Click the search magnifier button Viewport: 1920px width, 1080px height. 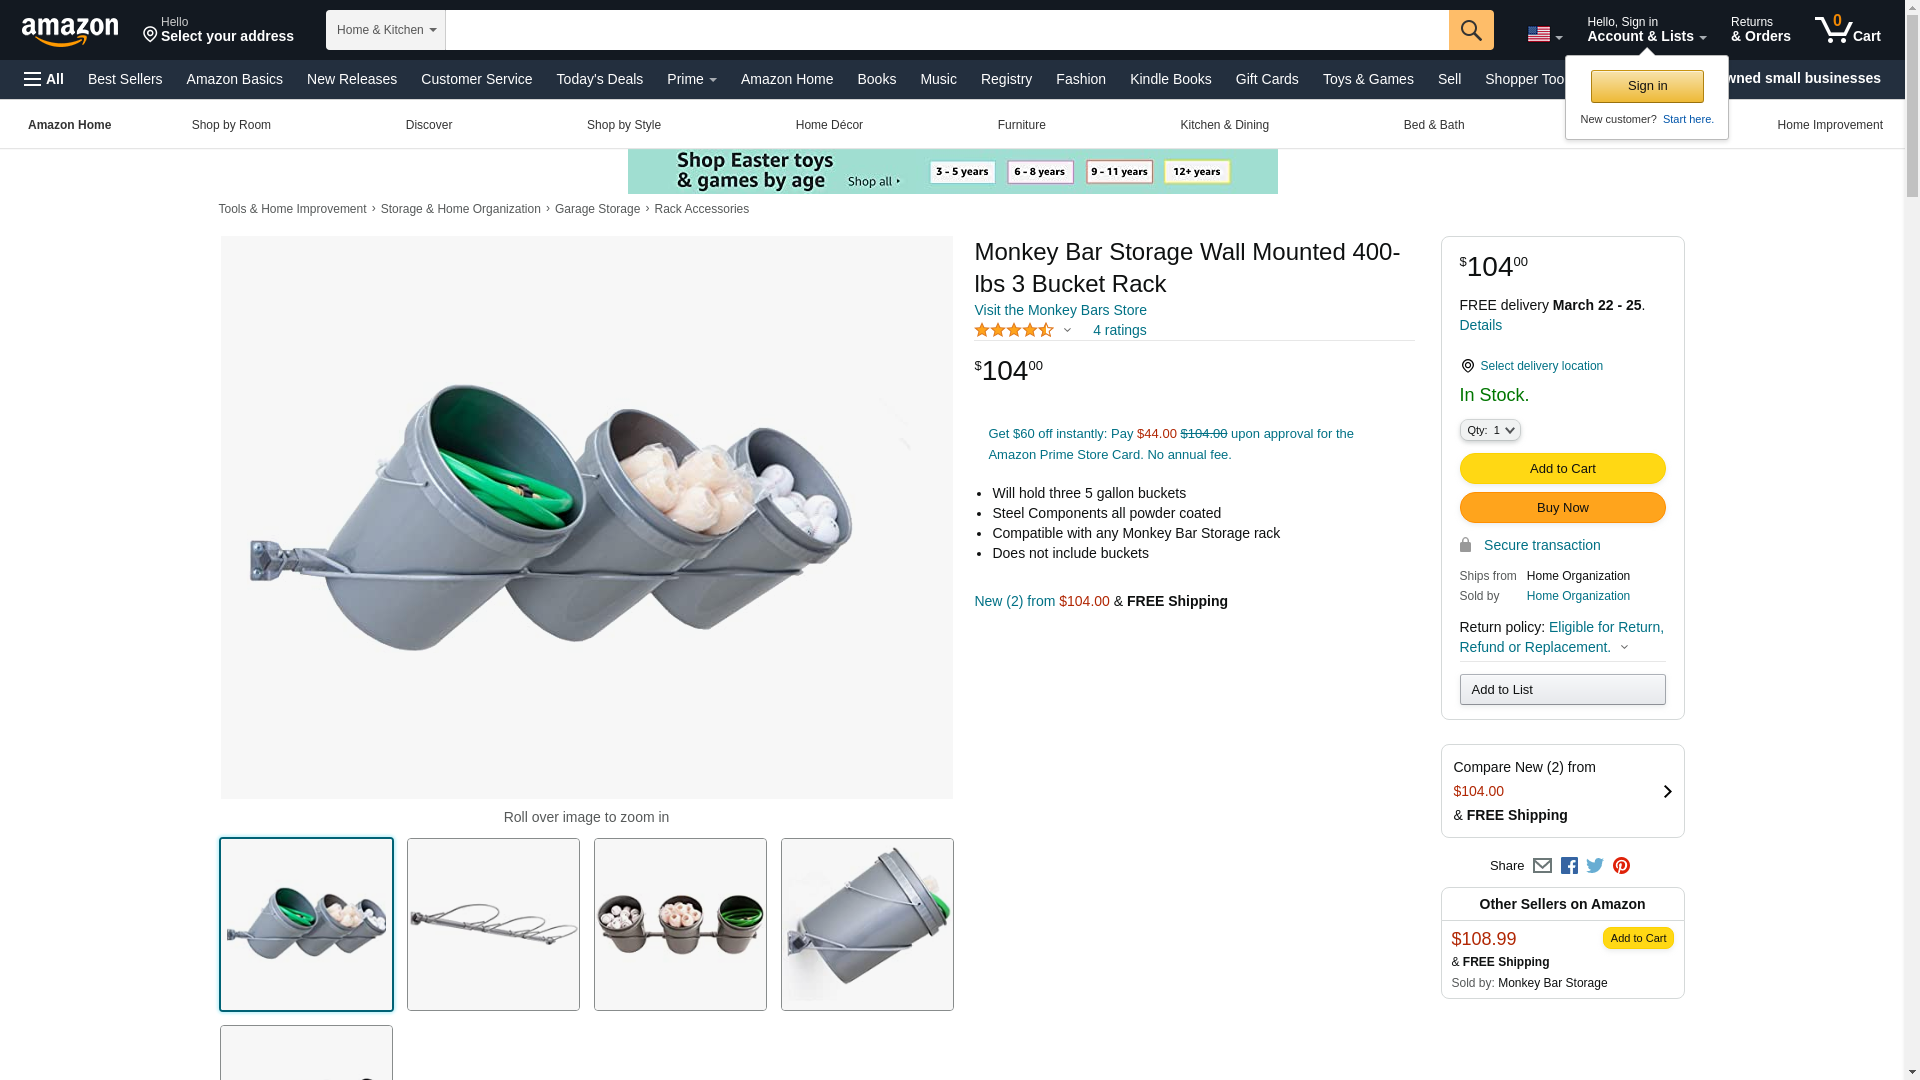1471,30
